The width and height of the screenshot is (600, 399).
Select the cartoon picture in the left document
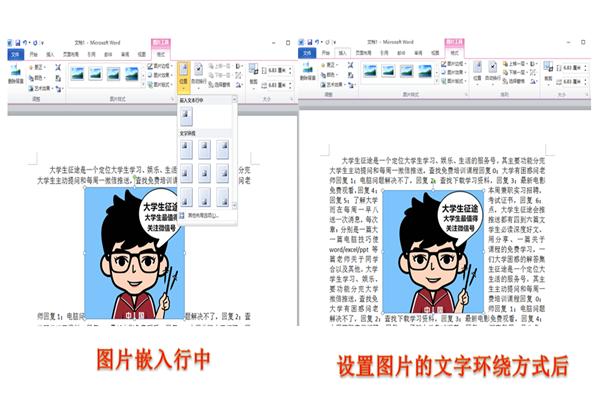coord(134,253)
